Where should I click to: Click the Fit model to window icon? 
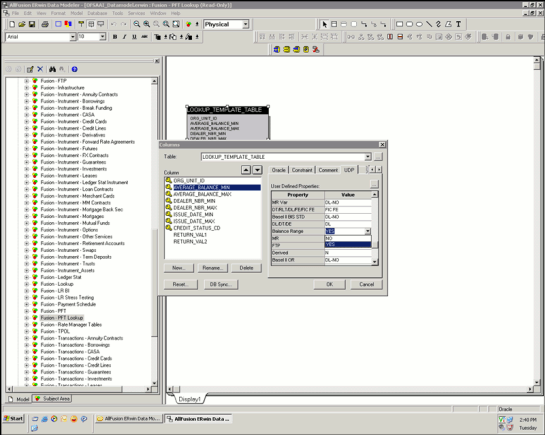176,24
